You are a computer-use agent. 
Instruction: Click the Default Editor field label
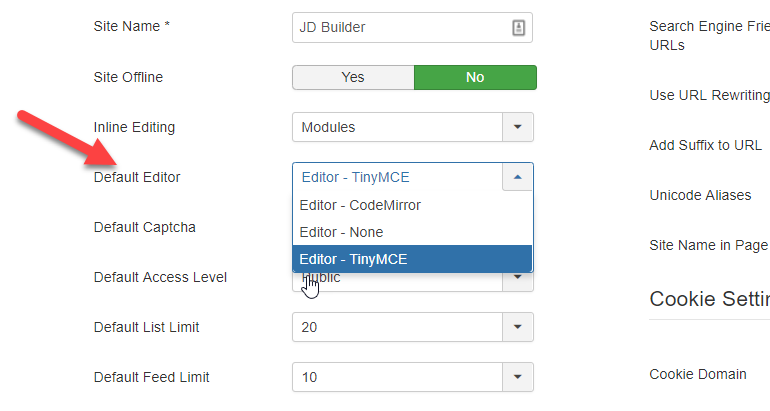point(137,177)
